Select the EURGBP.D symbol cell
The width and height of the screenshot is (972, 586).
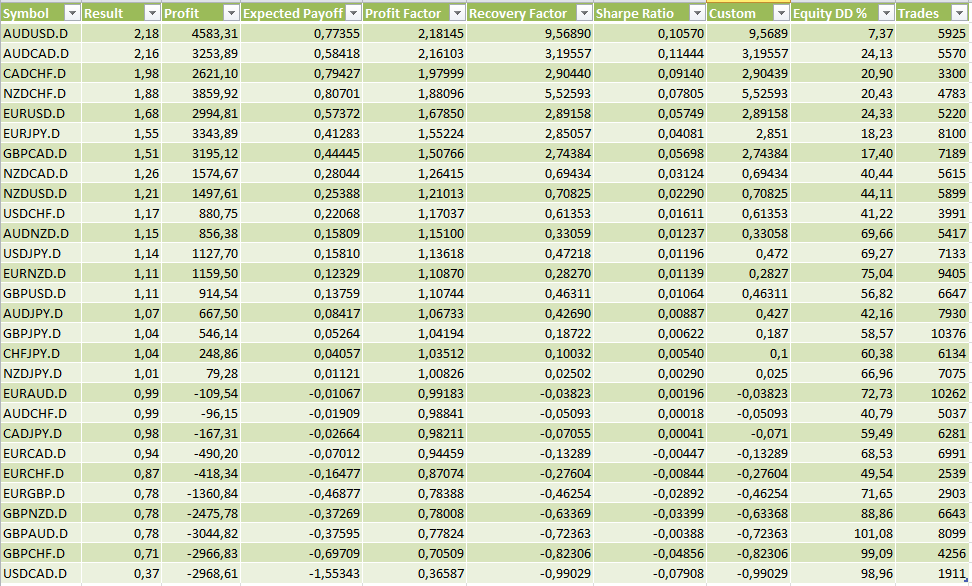click(41, 494)
